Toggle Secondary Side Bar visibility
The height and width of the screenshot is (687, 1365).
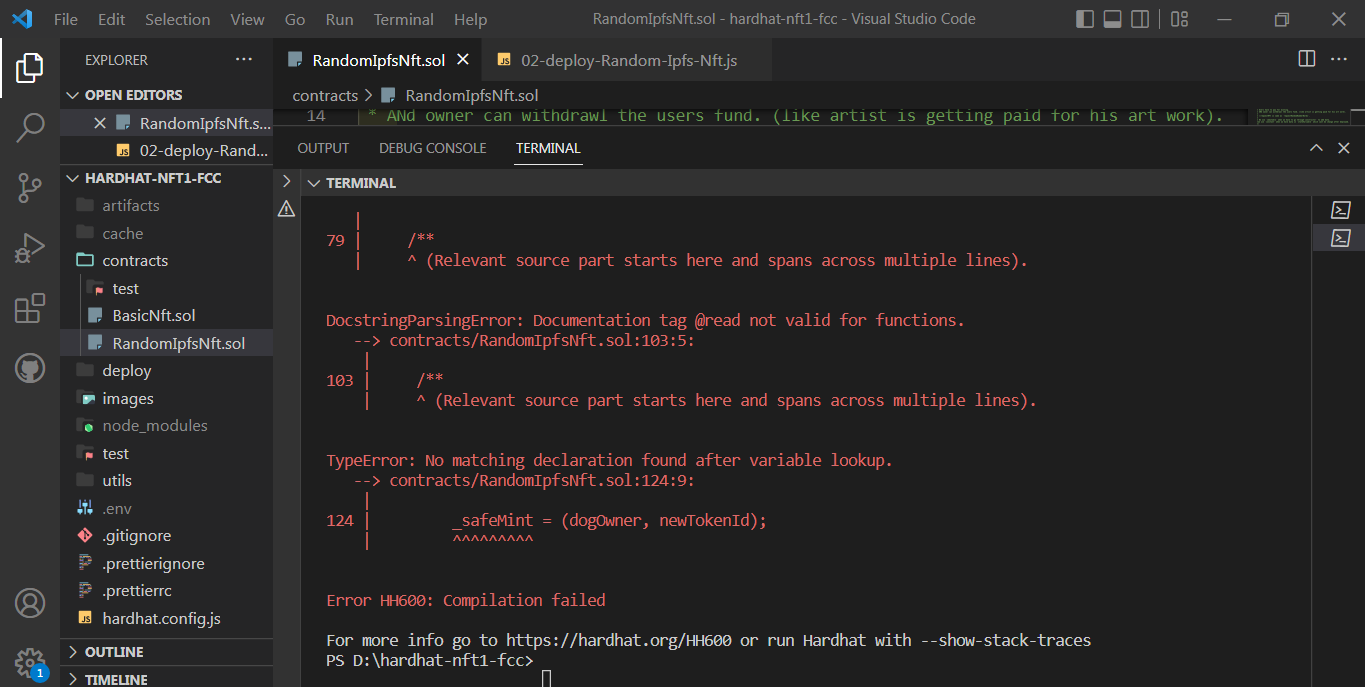coord(1140,19)
